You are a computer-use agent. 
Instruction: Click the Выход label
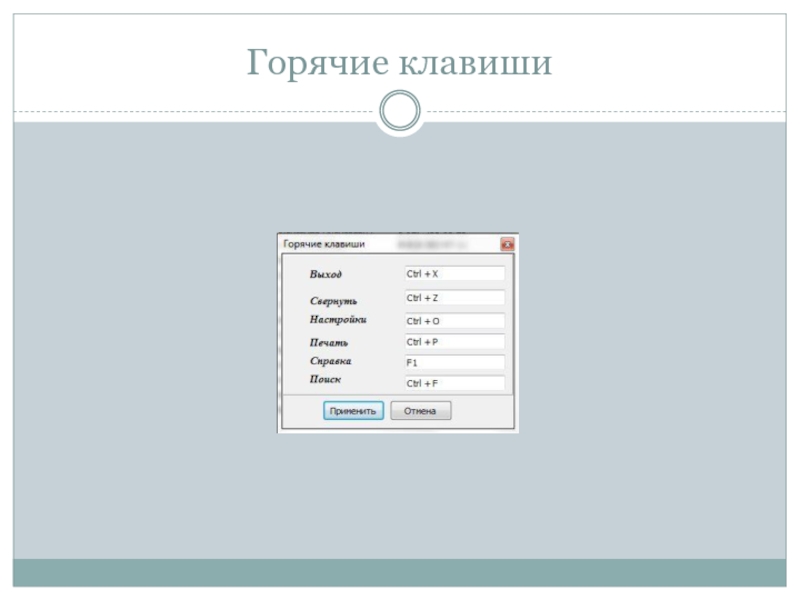click(325, 274)
